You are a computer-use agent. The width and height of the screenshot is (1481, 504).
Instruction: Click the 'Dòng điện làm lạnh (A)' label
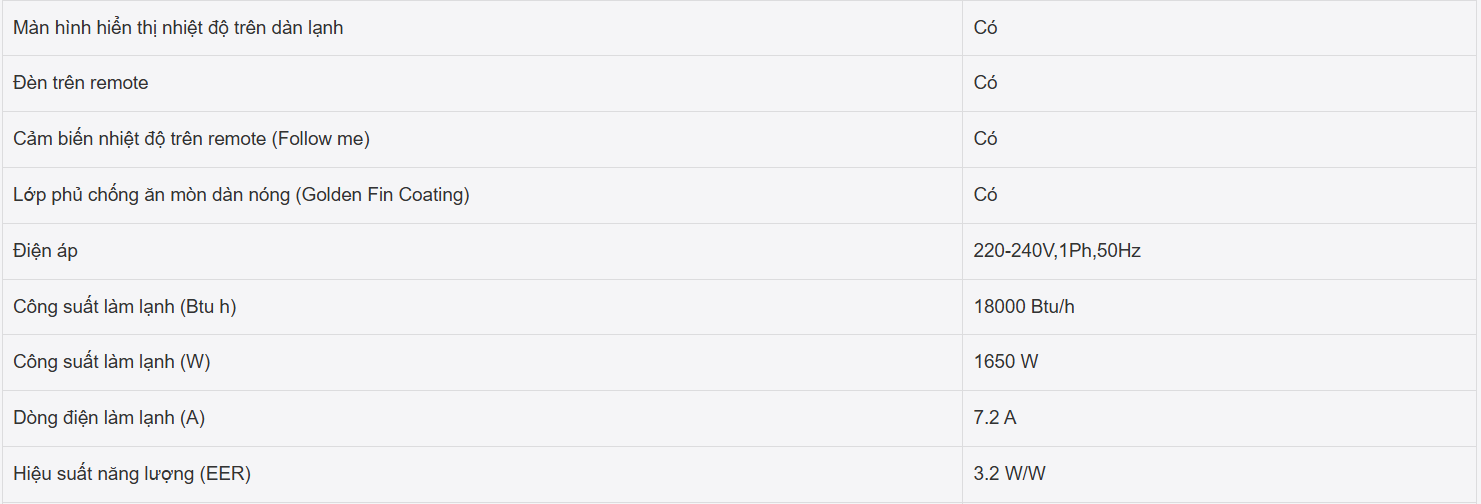click(109, 418)
